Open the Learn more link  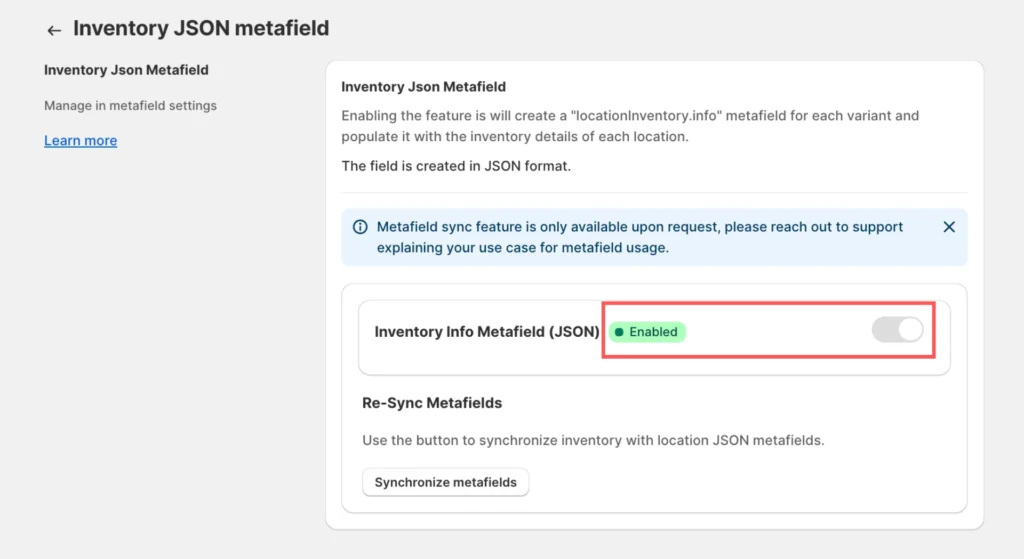[80, 141]
